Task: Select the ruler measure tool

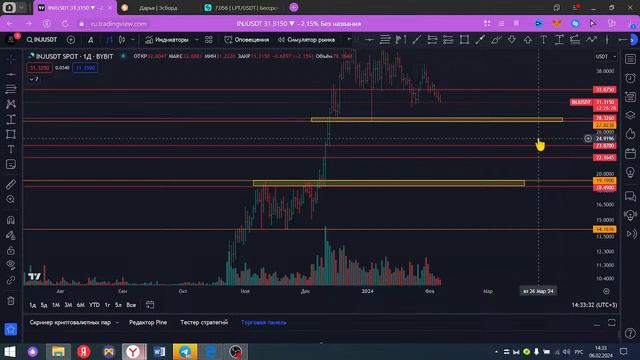Action: (x=11, y=184)
